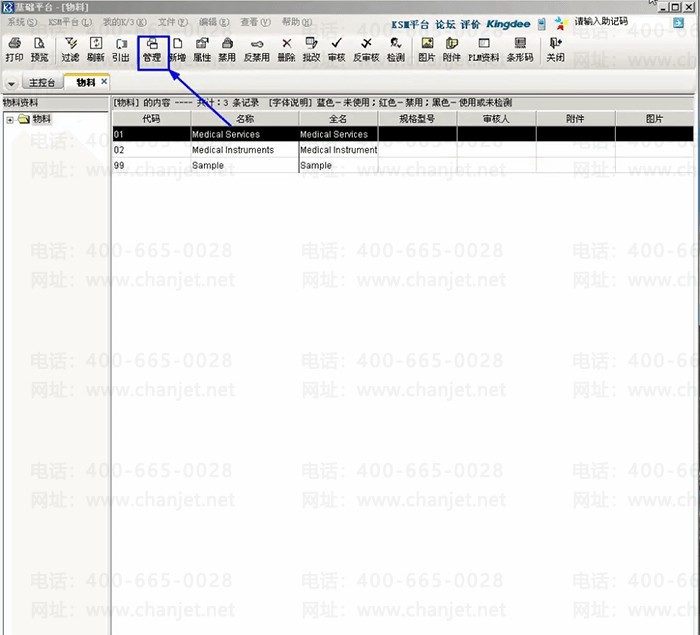Screen dimensions: 700x635
Task: Open the Barcode (条形码) toolbar icon
Action: [521, 50]
